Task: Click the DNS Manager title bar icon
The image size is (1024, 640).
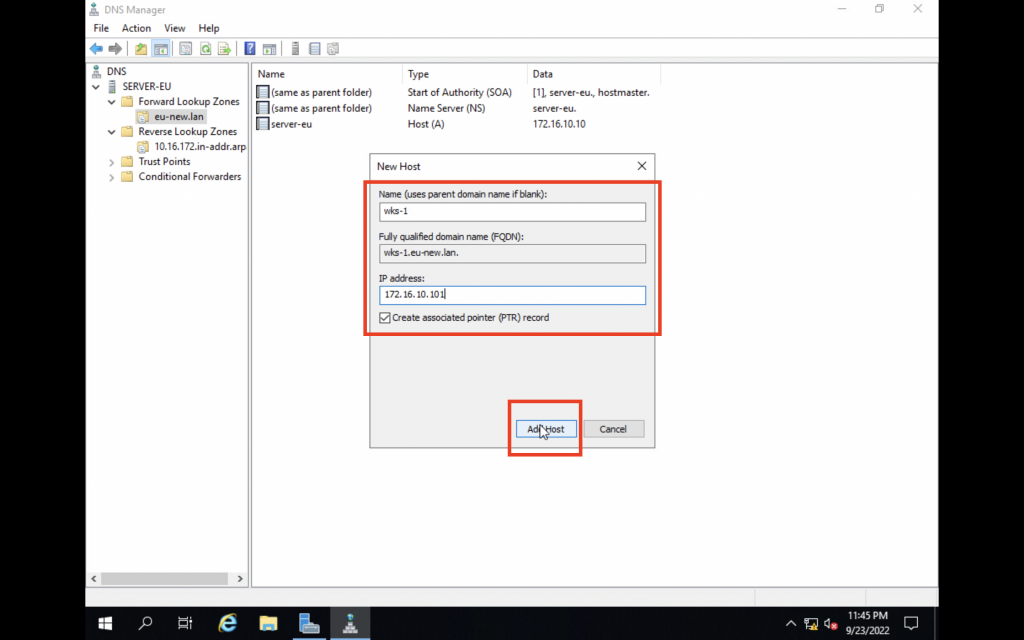Action: coord(95,9)
